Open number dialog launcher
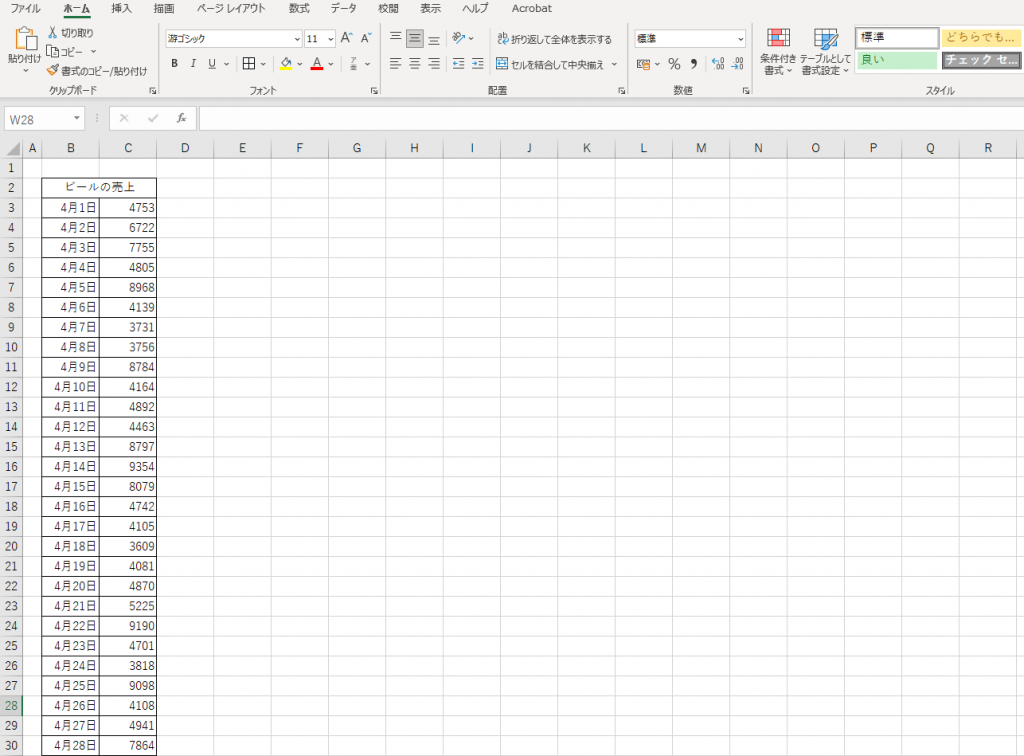The height and width of the screenshot is (756, 1024). click(746, 91)
